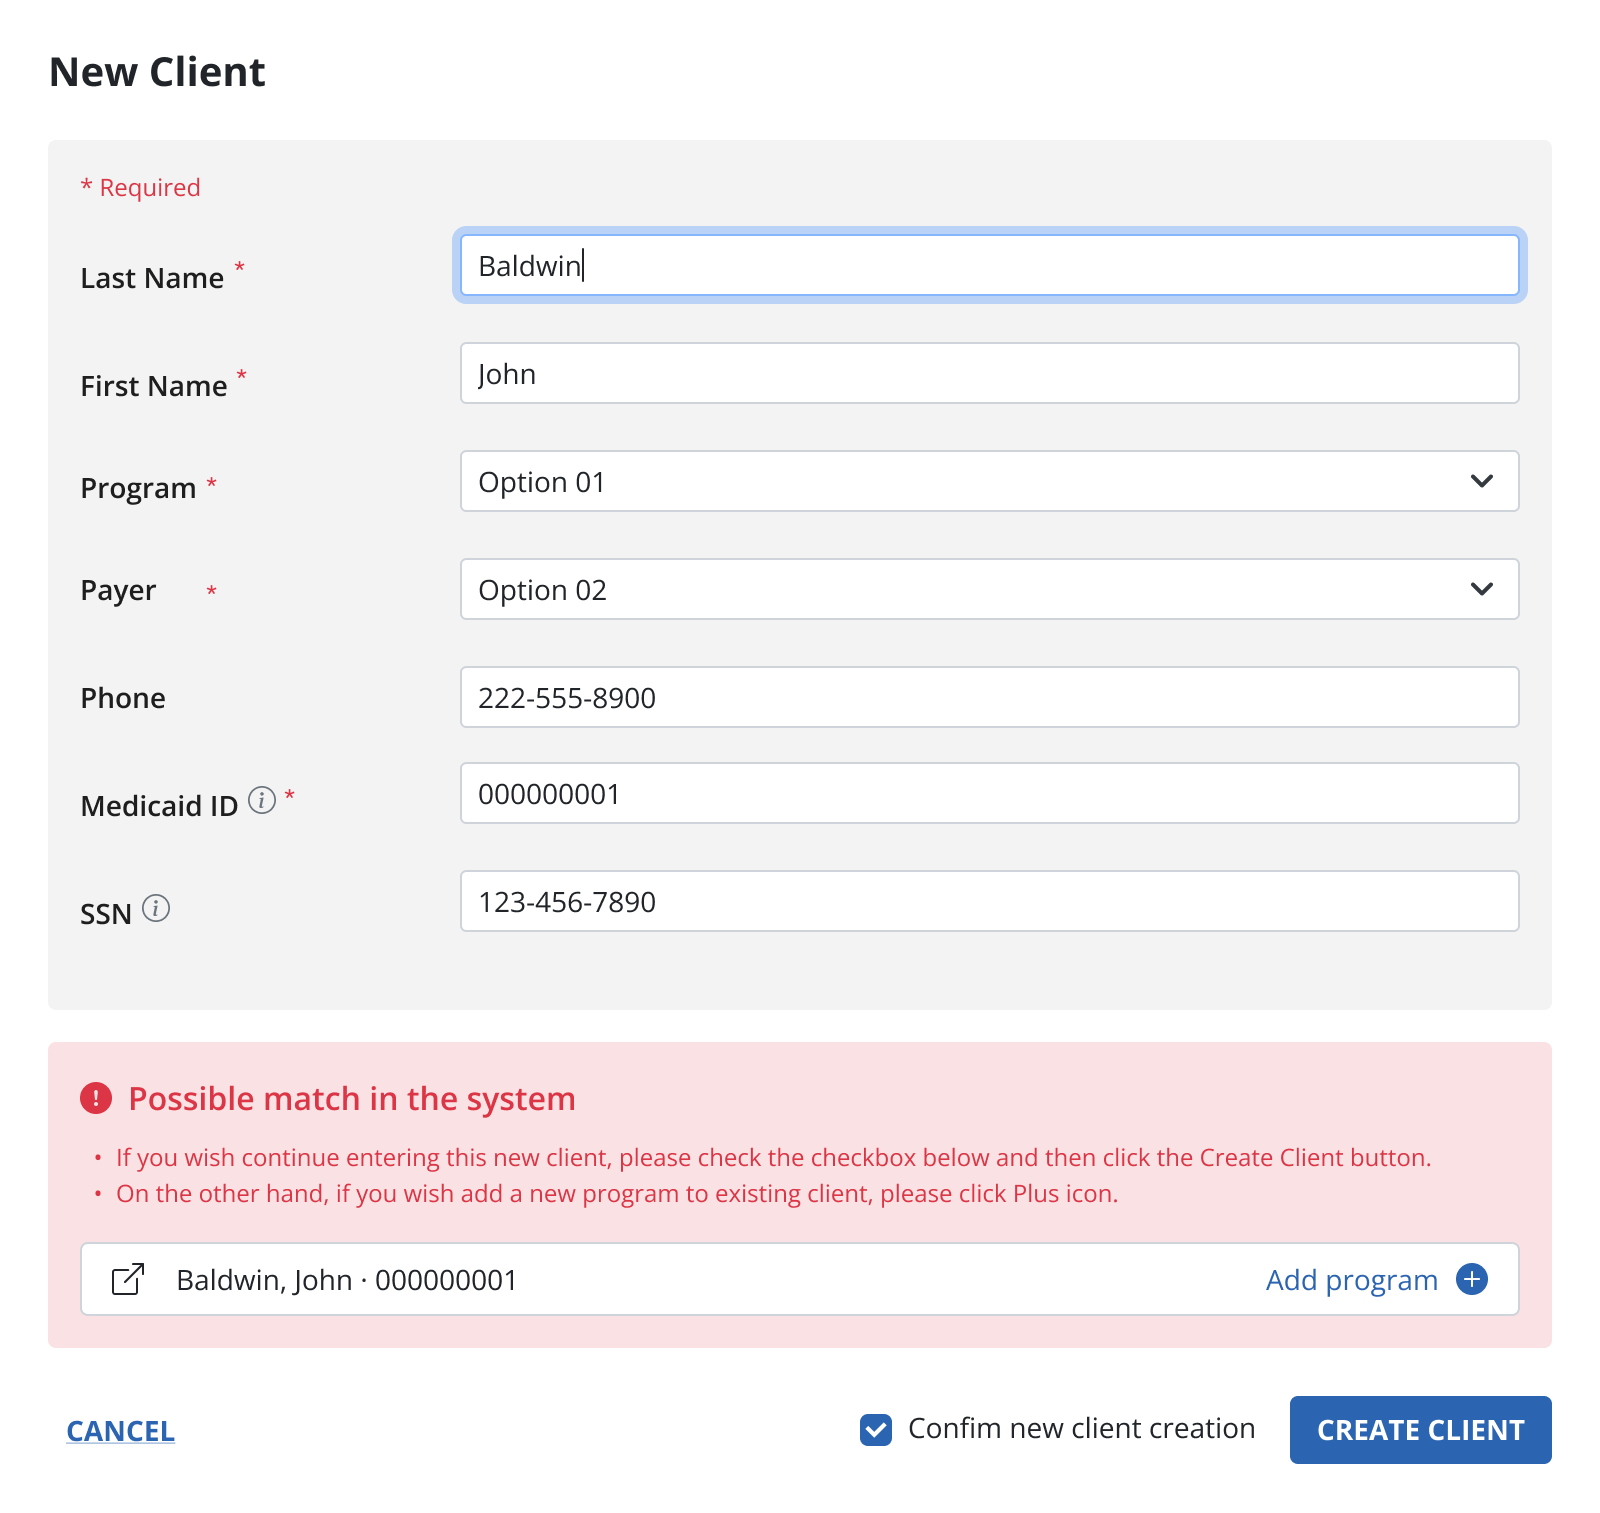Click the Medicaid ID info icon
This screenshot has width=1600, height=1513.
(262, 800)
